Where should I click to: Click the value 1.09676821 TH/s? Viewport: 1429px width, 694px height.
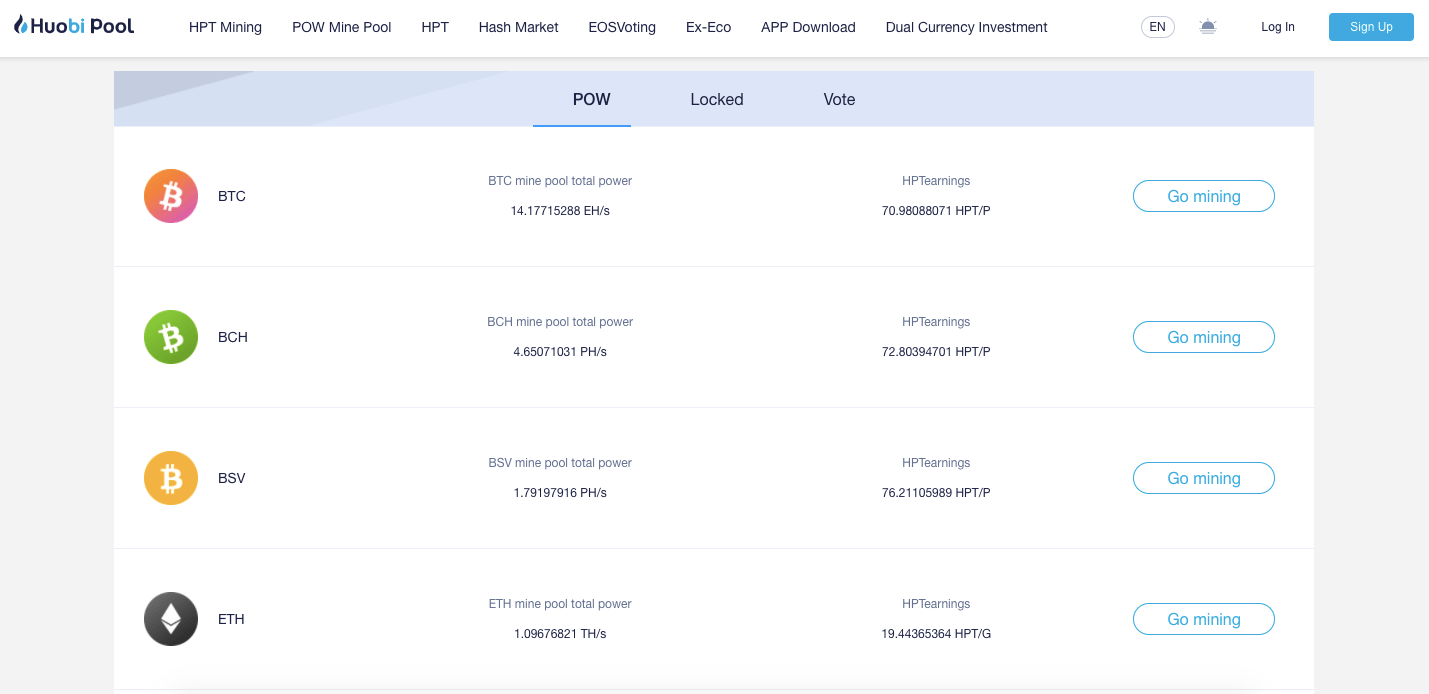[560, 634]
